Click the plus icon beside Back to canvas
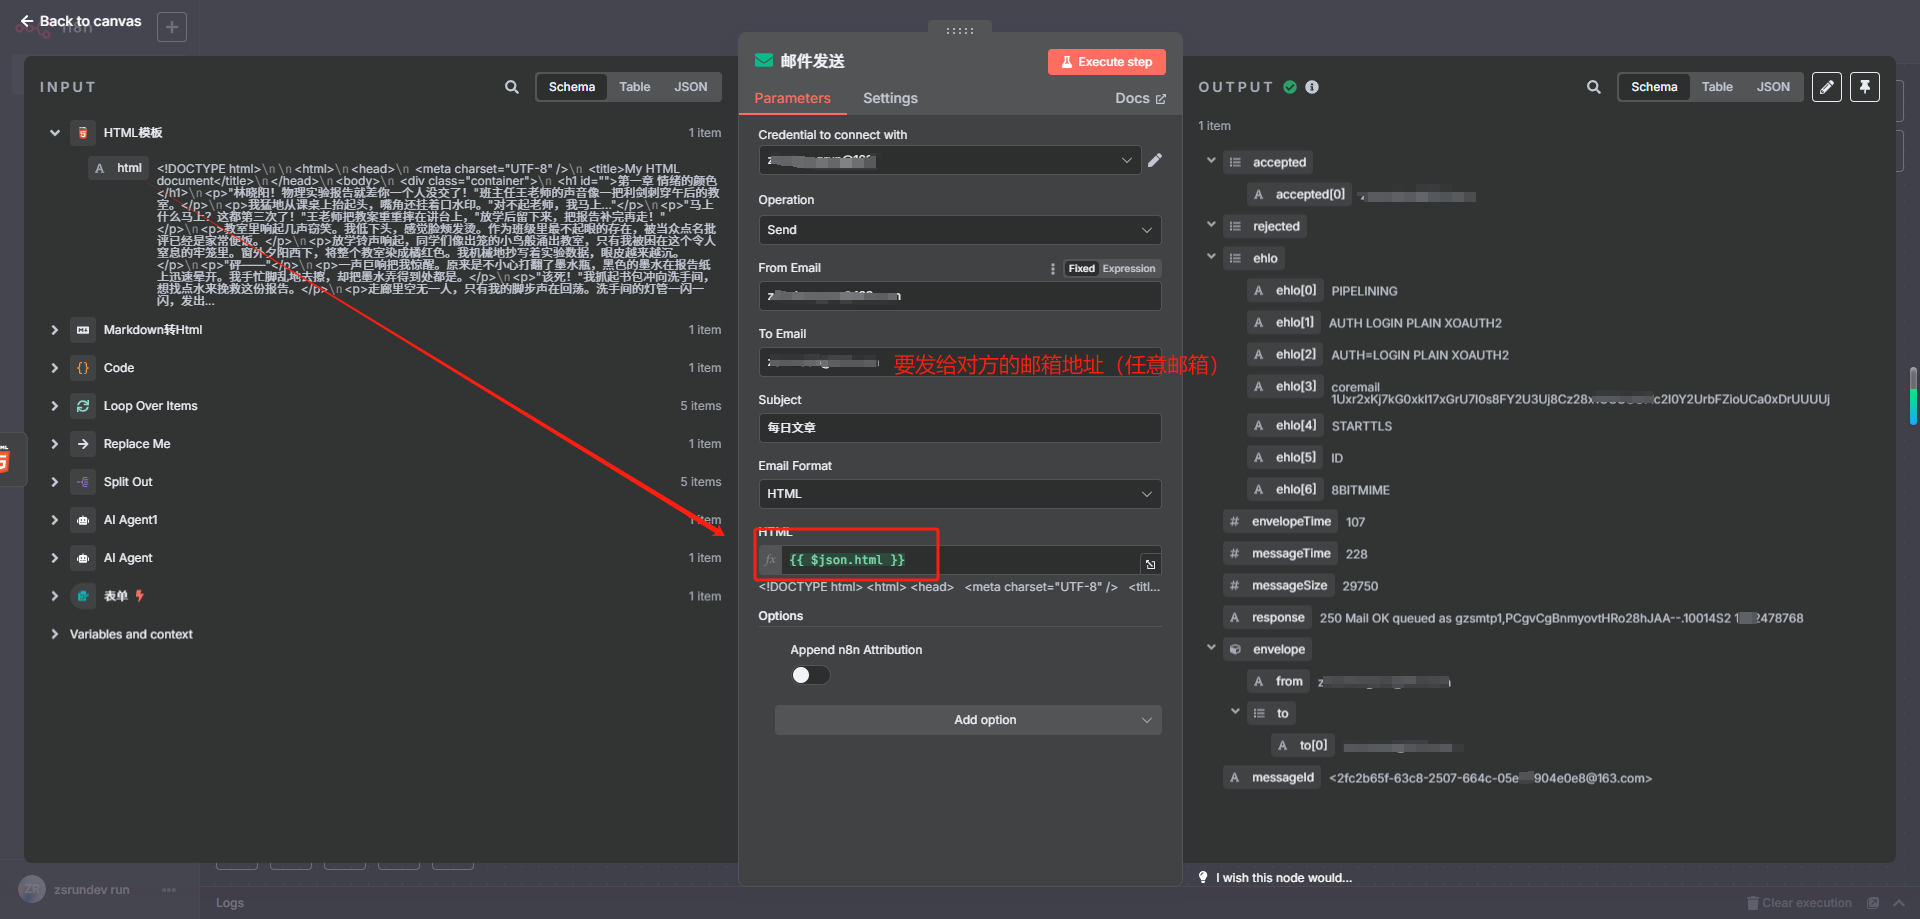The image size is (1920, 919). [x=172, y=27]
